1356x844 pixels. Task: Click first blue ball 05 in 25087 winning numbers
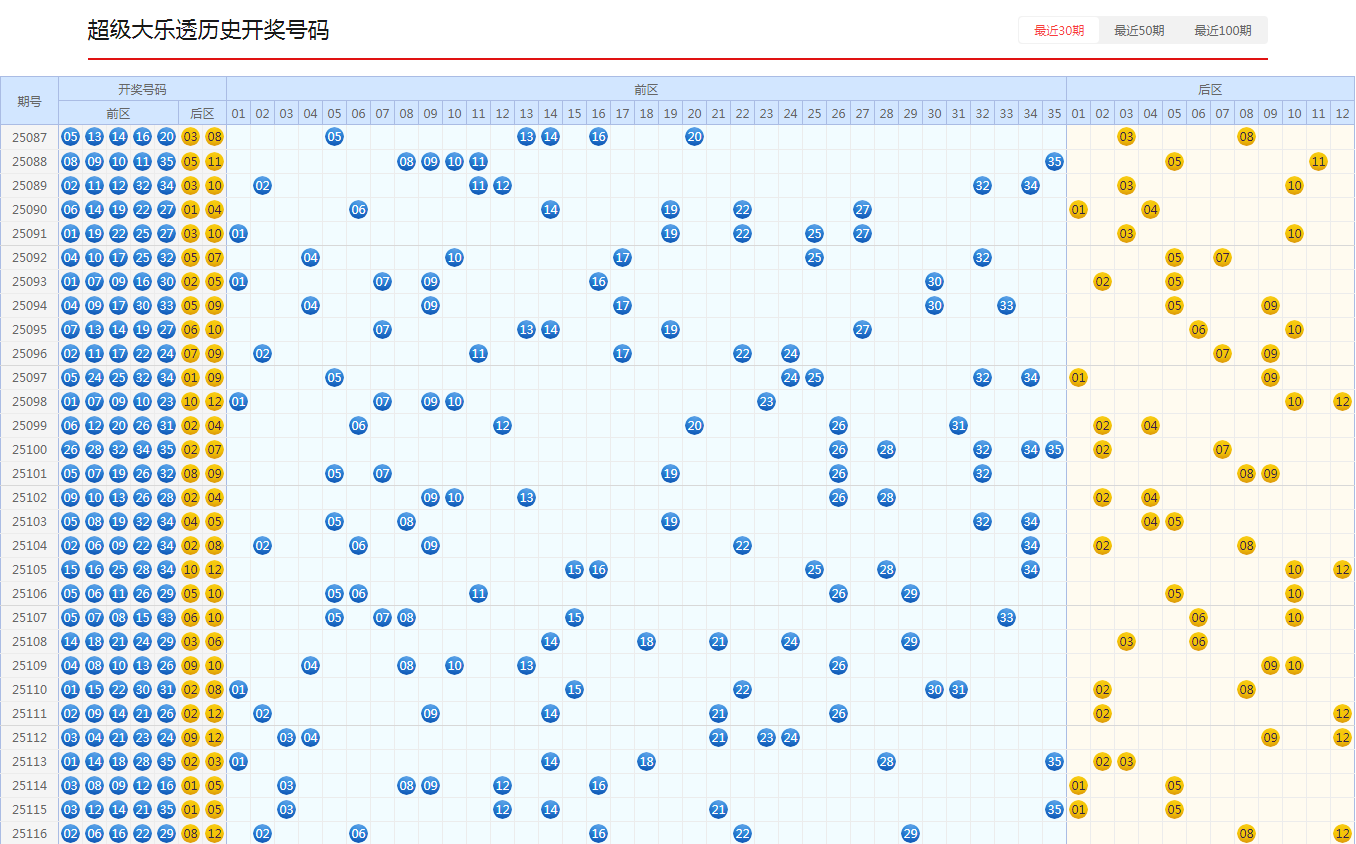(x=70, y=137)
